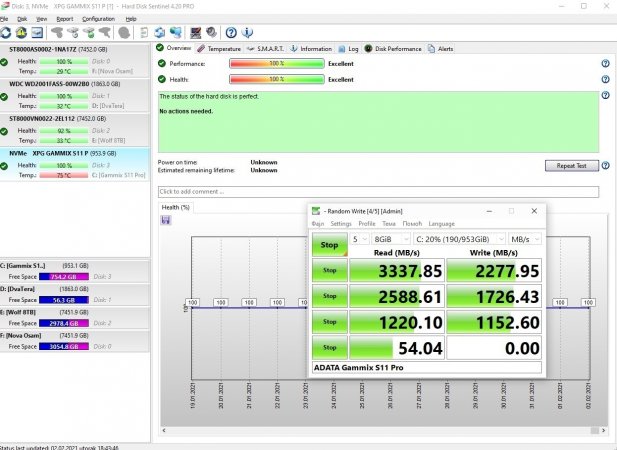Viewport: 617px width, 450px height.
Task: Click the save icon above the health graph
Action: 166,220
